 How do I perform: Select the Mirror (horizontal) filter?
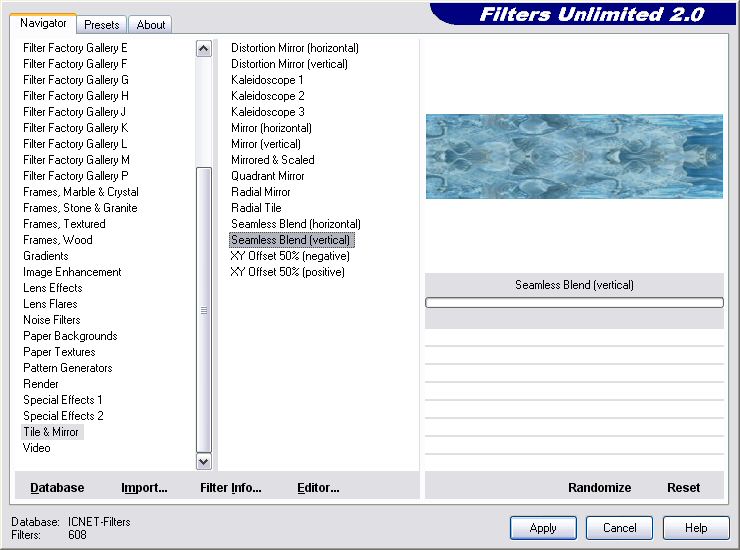[x=271, y=128]
